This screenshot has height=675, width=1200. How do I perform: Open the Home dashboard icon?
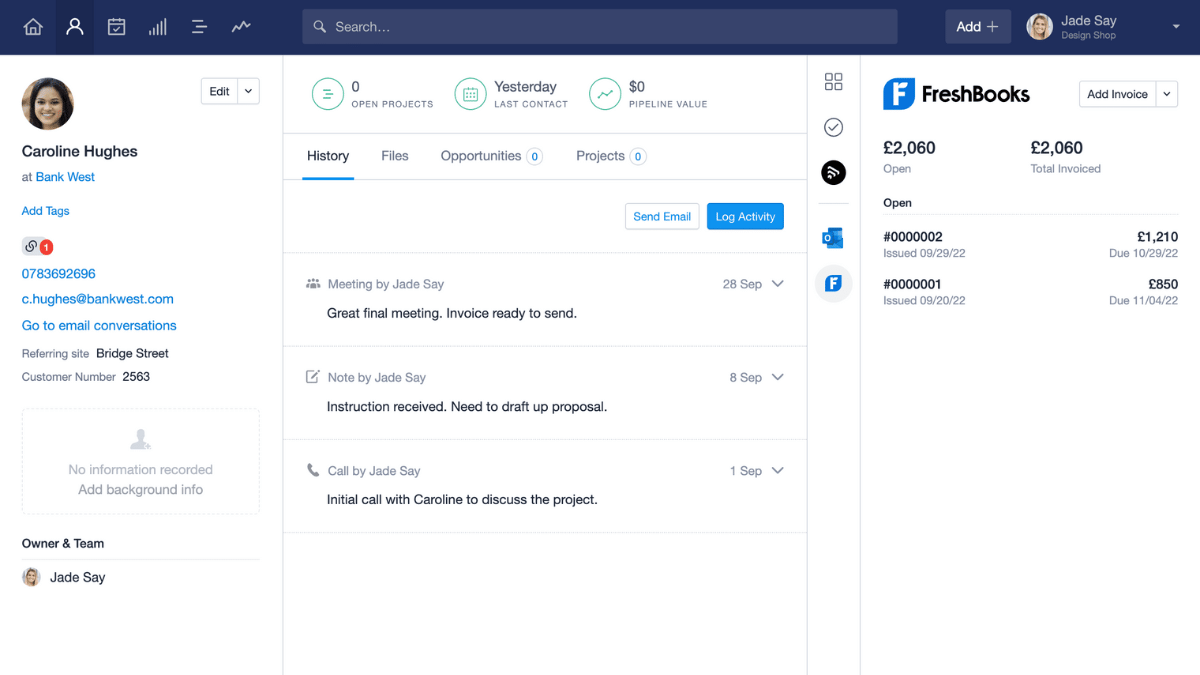tap(32, 26)
